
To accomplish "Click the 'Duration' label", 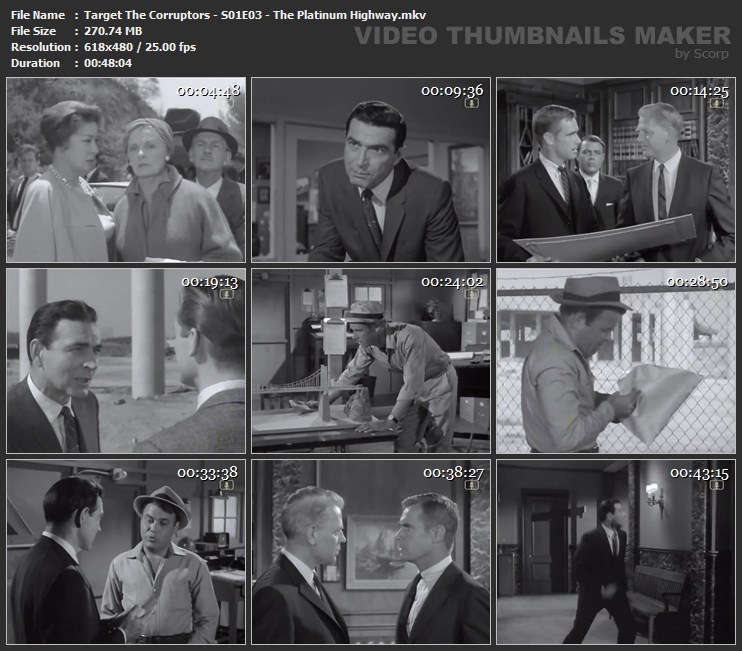I will pyautogui.click(x=35, y=63).
